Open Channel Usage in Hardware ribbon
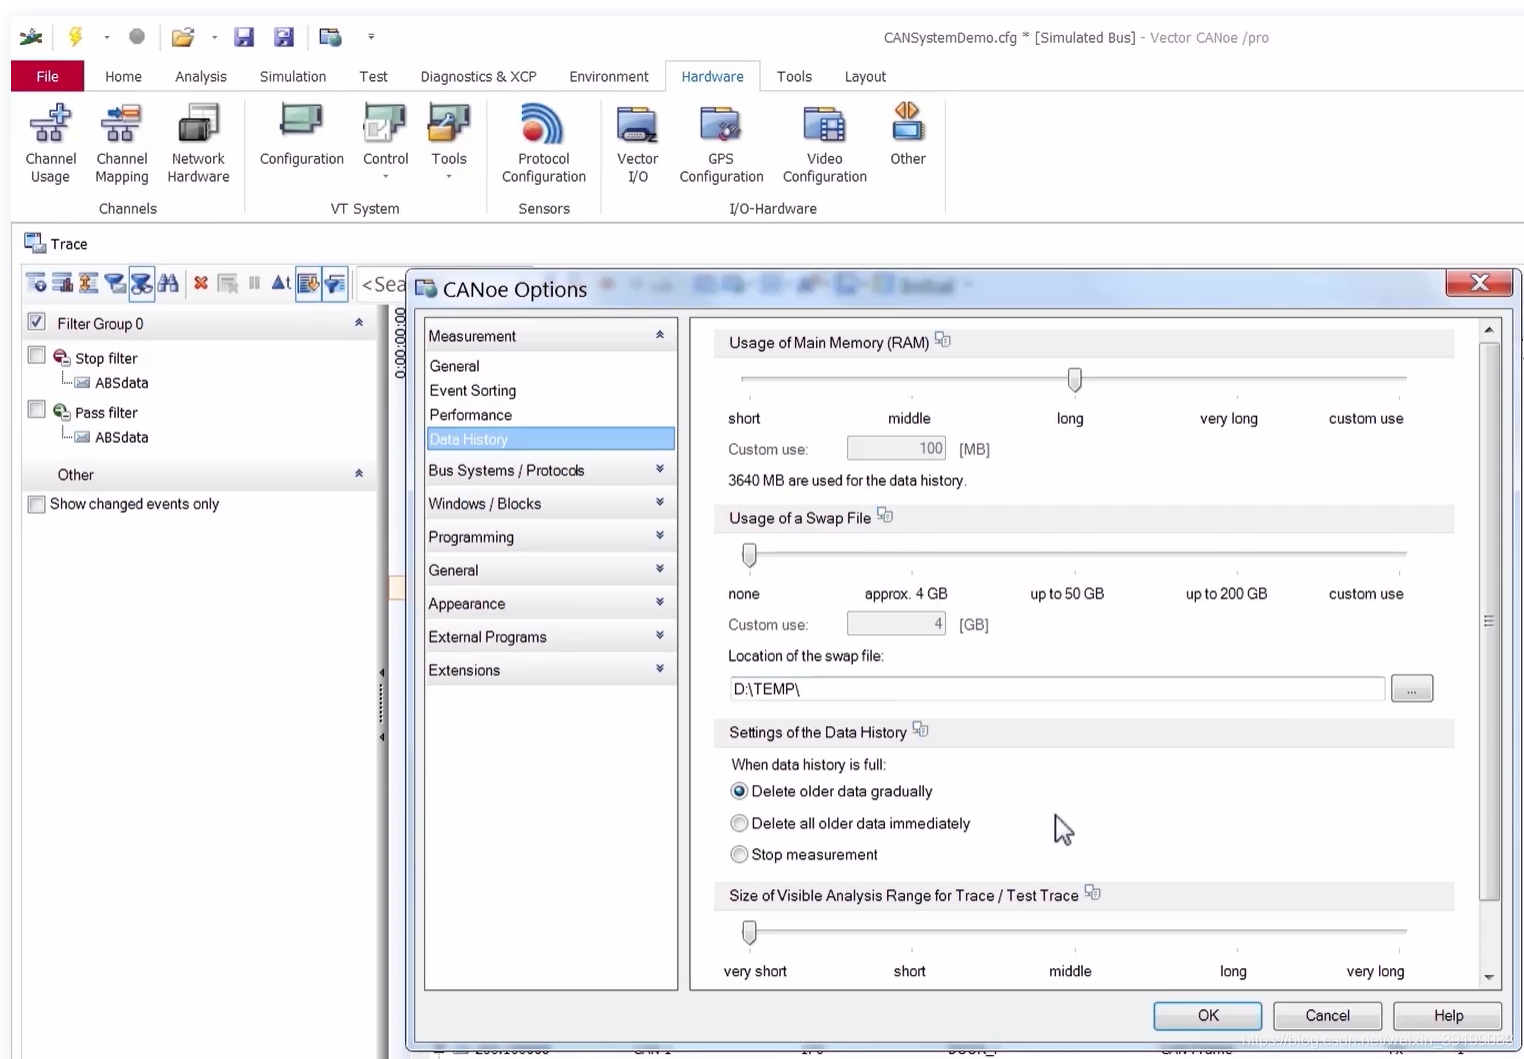 click(50, 143)
